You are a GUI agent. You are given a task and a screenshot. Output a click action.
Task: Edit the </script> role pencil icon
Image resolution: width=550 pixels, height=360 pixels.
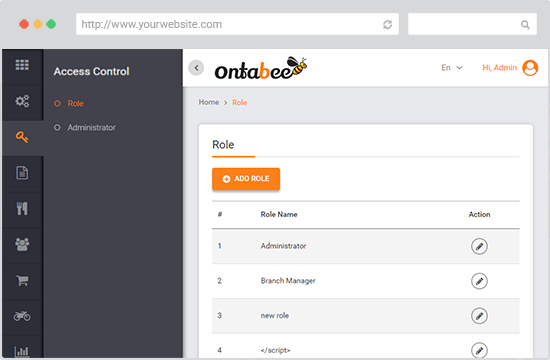pyautogui.click(x=479, y=350)
